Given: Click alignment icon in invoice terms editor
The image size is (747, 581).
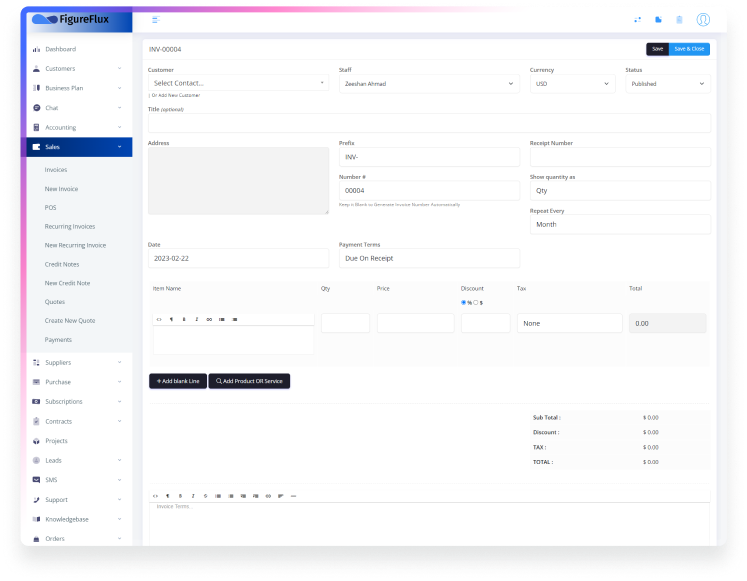Looking at the screenshot, I should click(281, 496).
